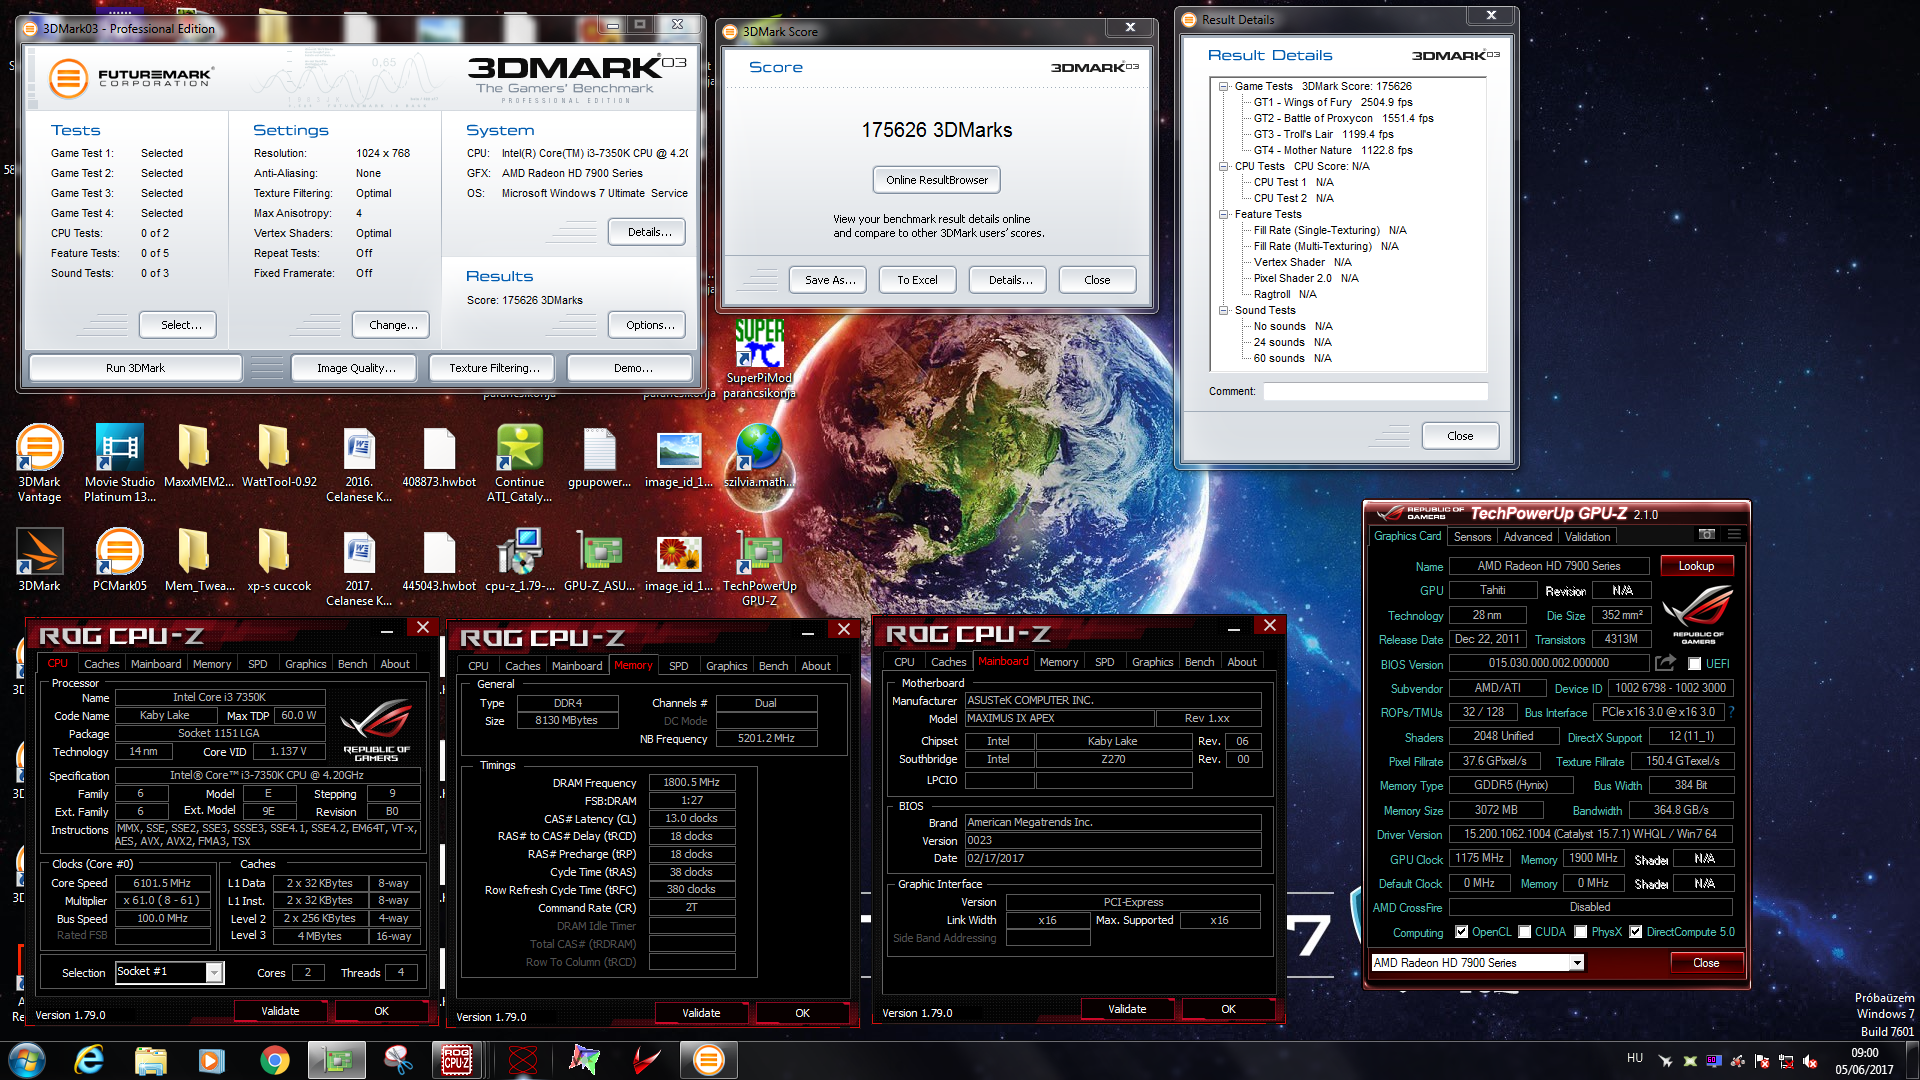The width and height of the screenshot is (1920, 1080).
Task: Toggle the PhysX checkbox
Action: click(x=1581, y=932)
